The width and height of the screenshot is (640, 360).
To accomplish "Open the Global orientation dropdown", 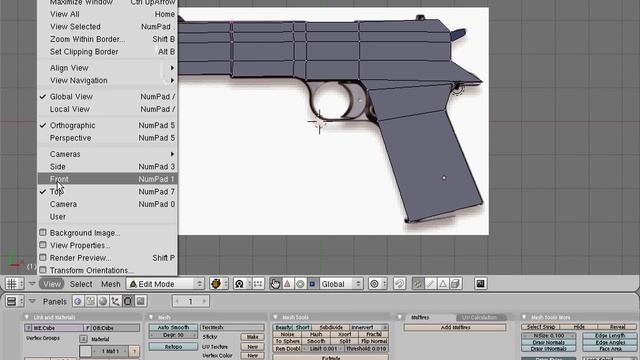I will [340, 284].
